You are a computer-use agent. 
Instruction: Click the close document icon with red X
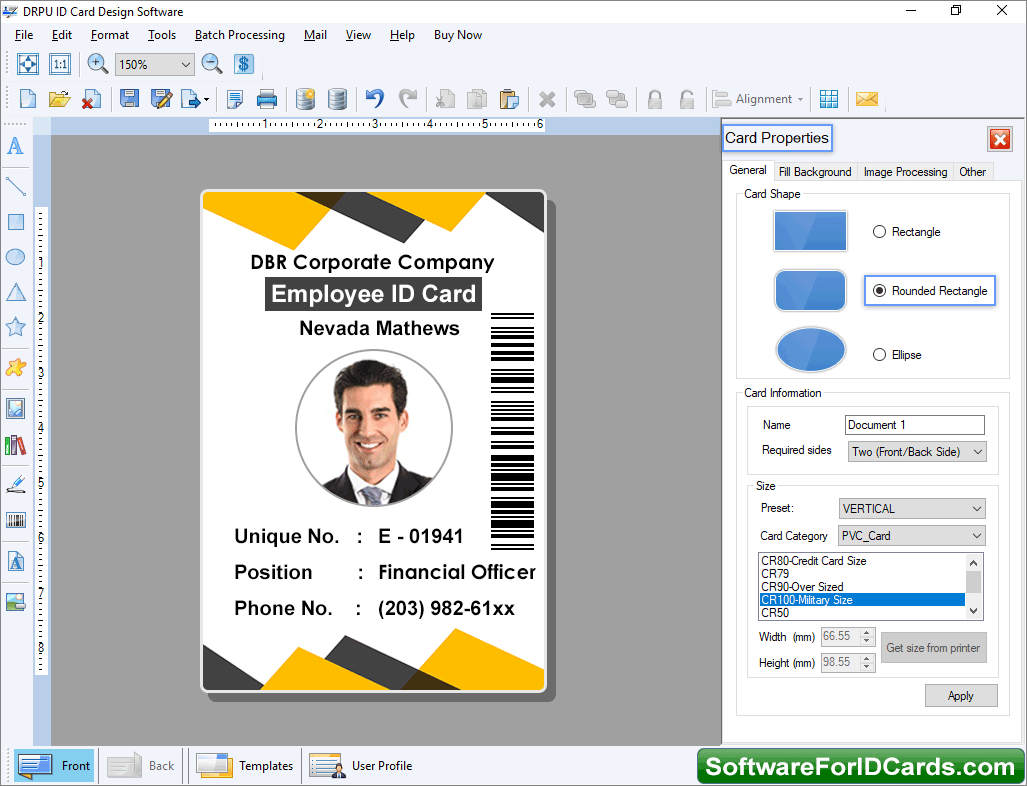(x=91, y=99)
